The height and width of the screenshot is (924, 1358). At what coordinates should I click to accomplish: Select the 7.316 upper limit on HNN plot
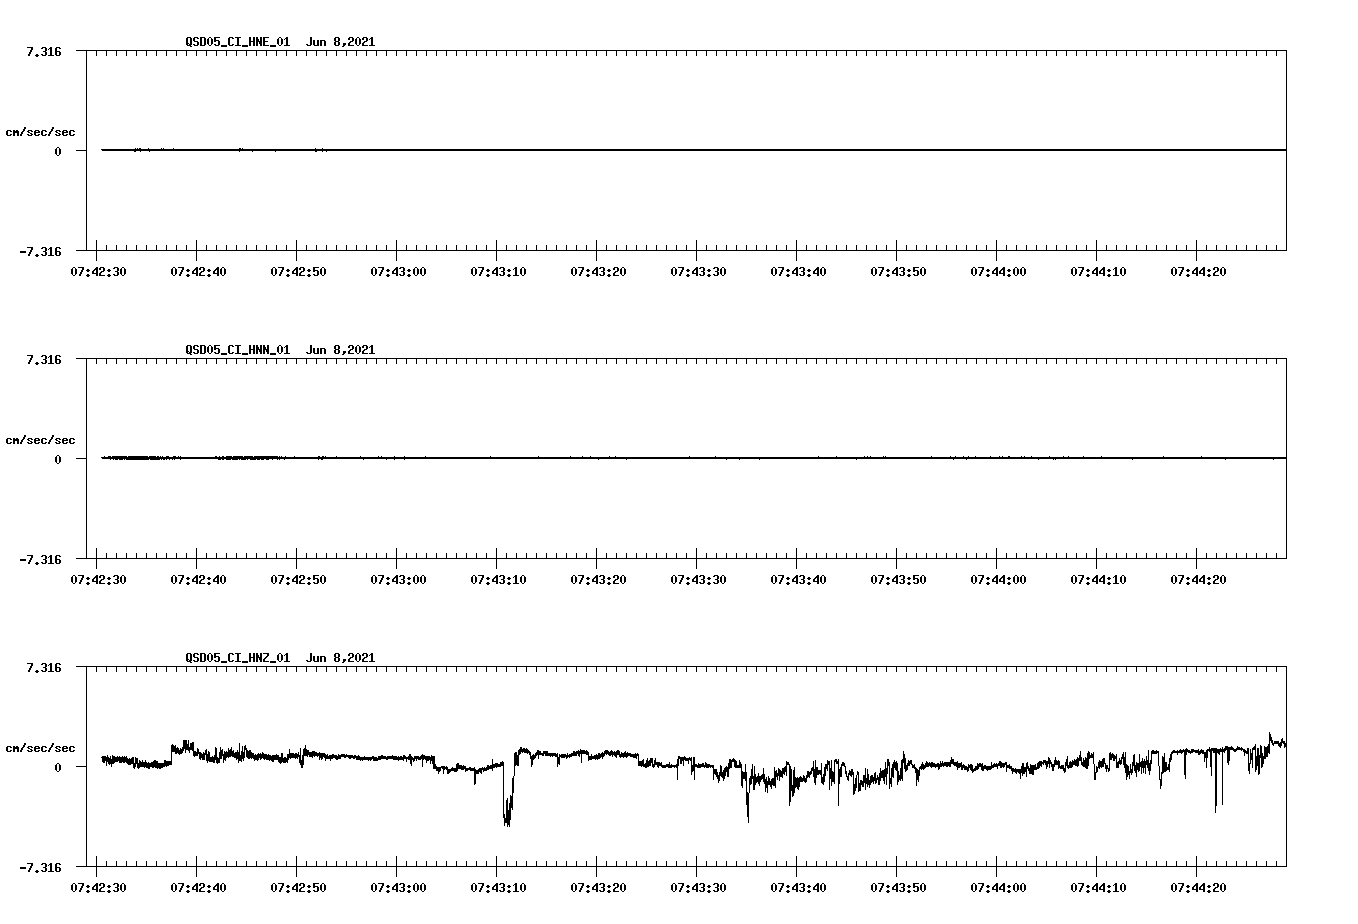(43, 359)
